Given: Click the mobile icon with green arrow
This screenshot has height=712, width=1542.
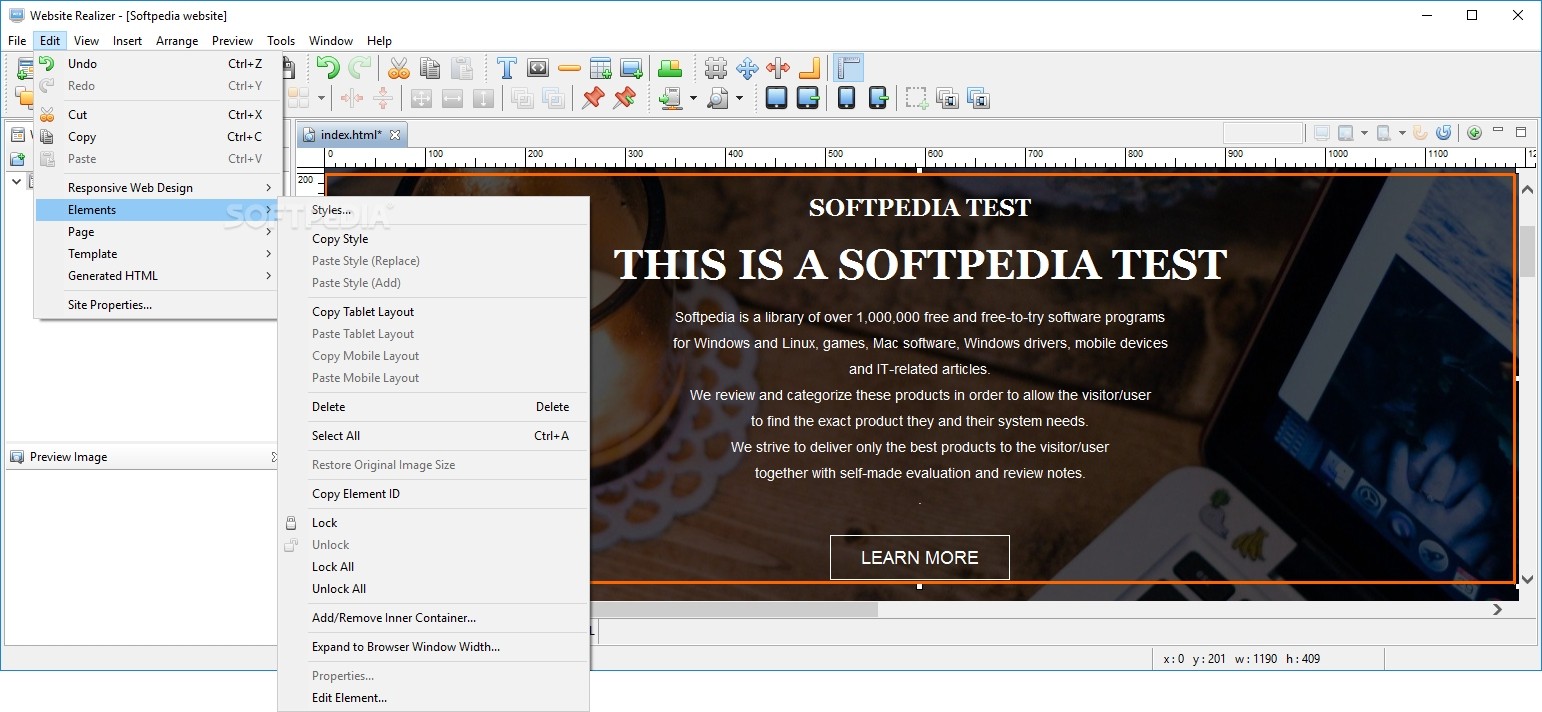Looking at the screenshot, I should click(x=878, y=98).
